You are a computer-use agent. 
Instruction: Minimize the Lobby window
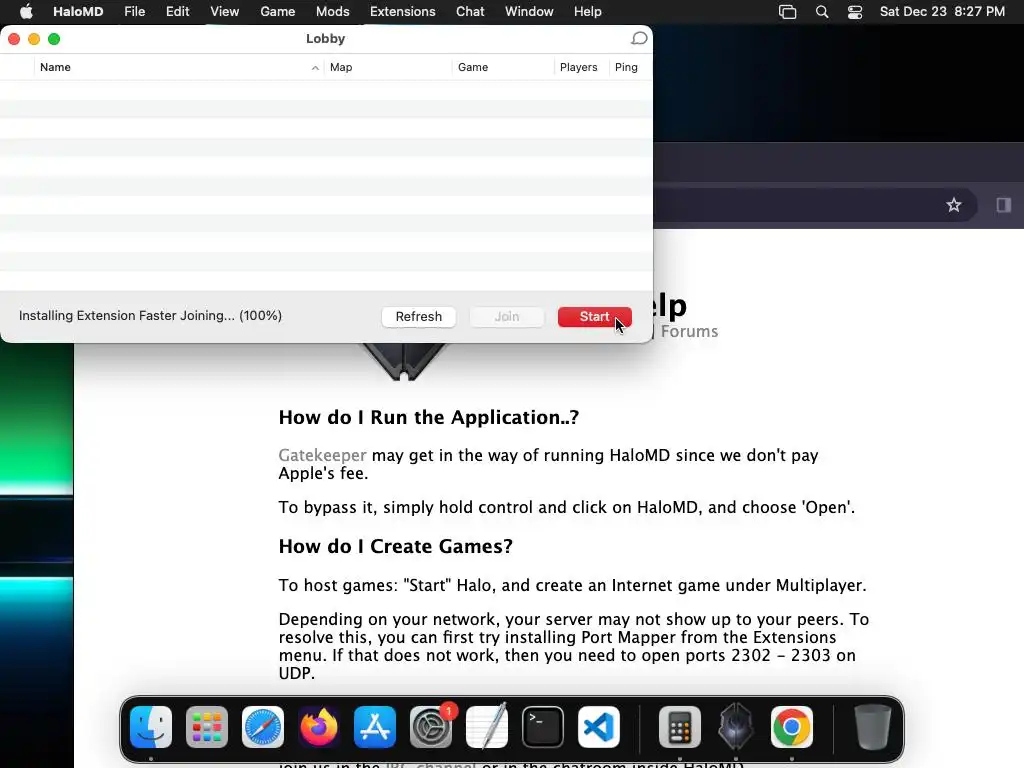(34, 39)
